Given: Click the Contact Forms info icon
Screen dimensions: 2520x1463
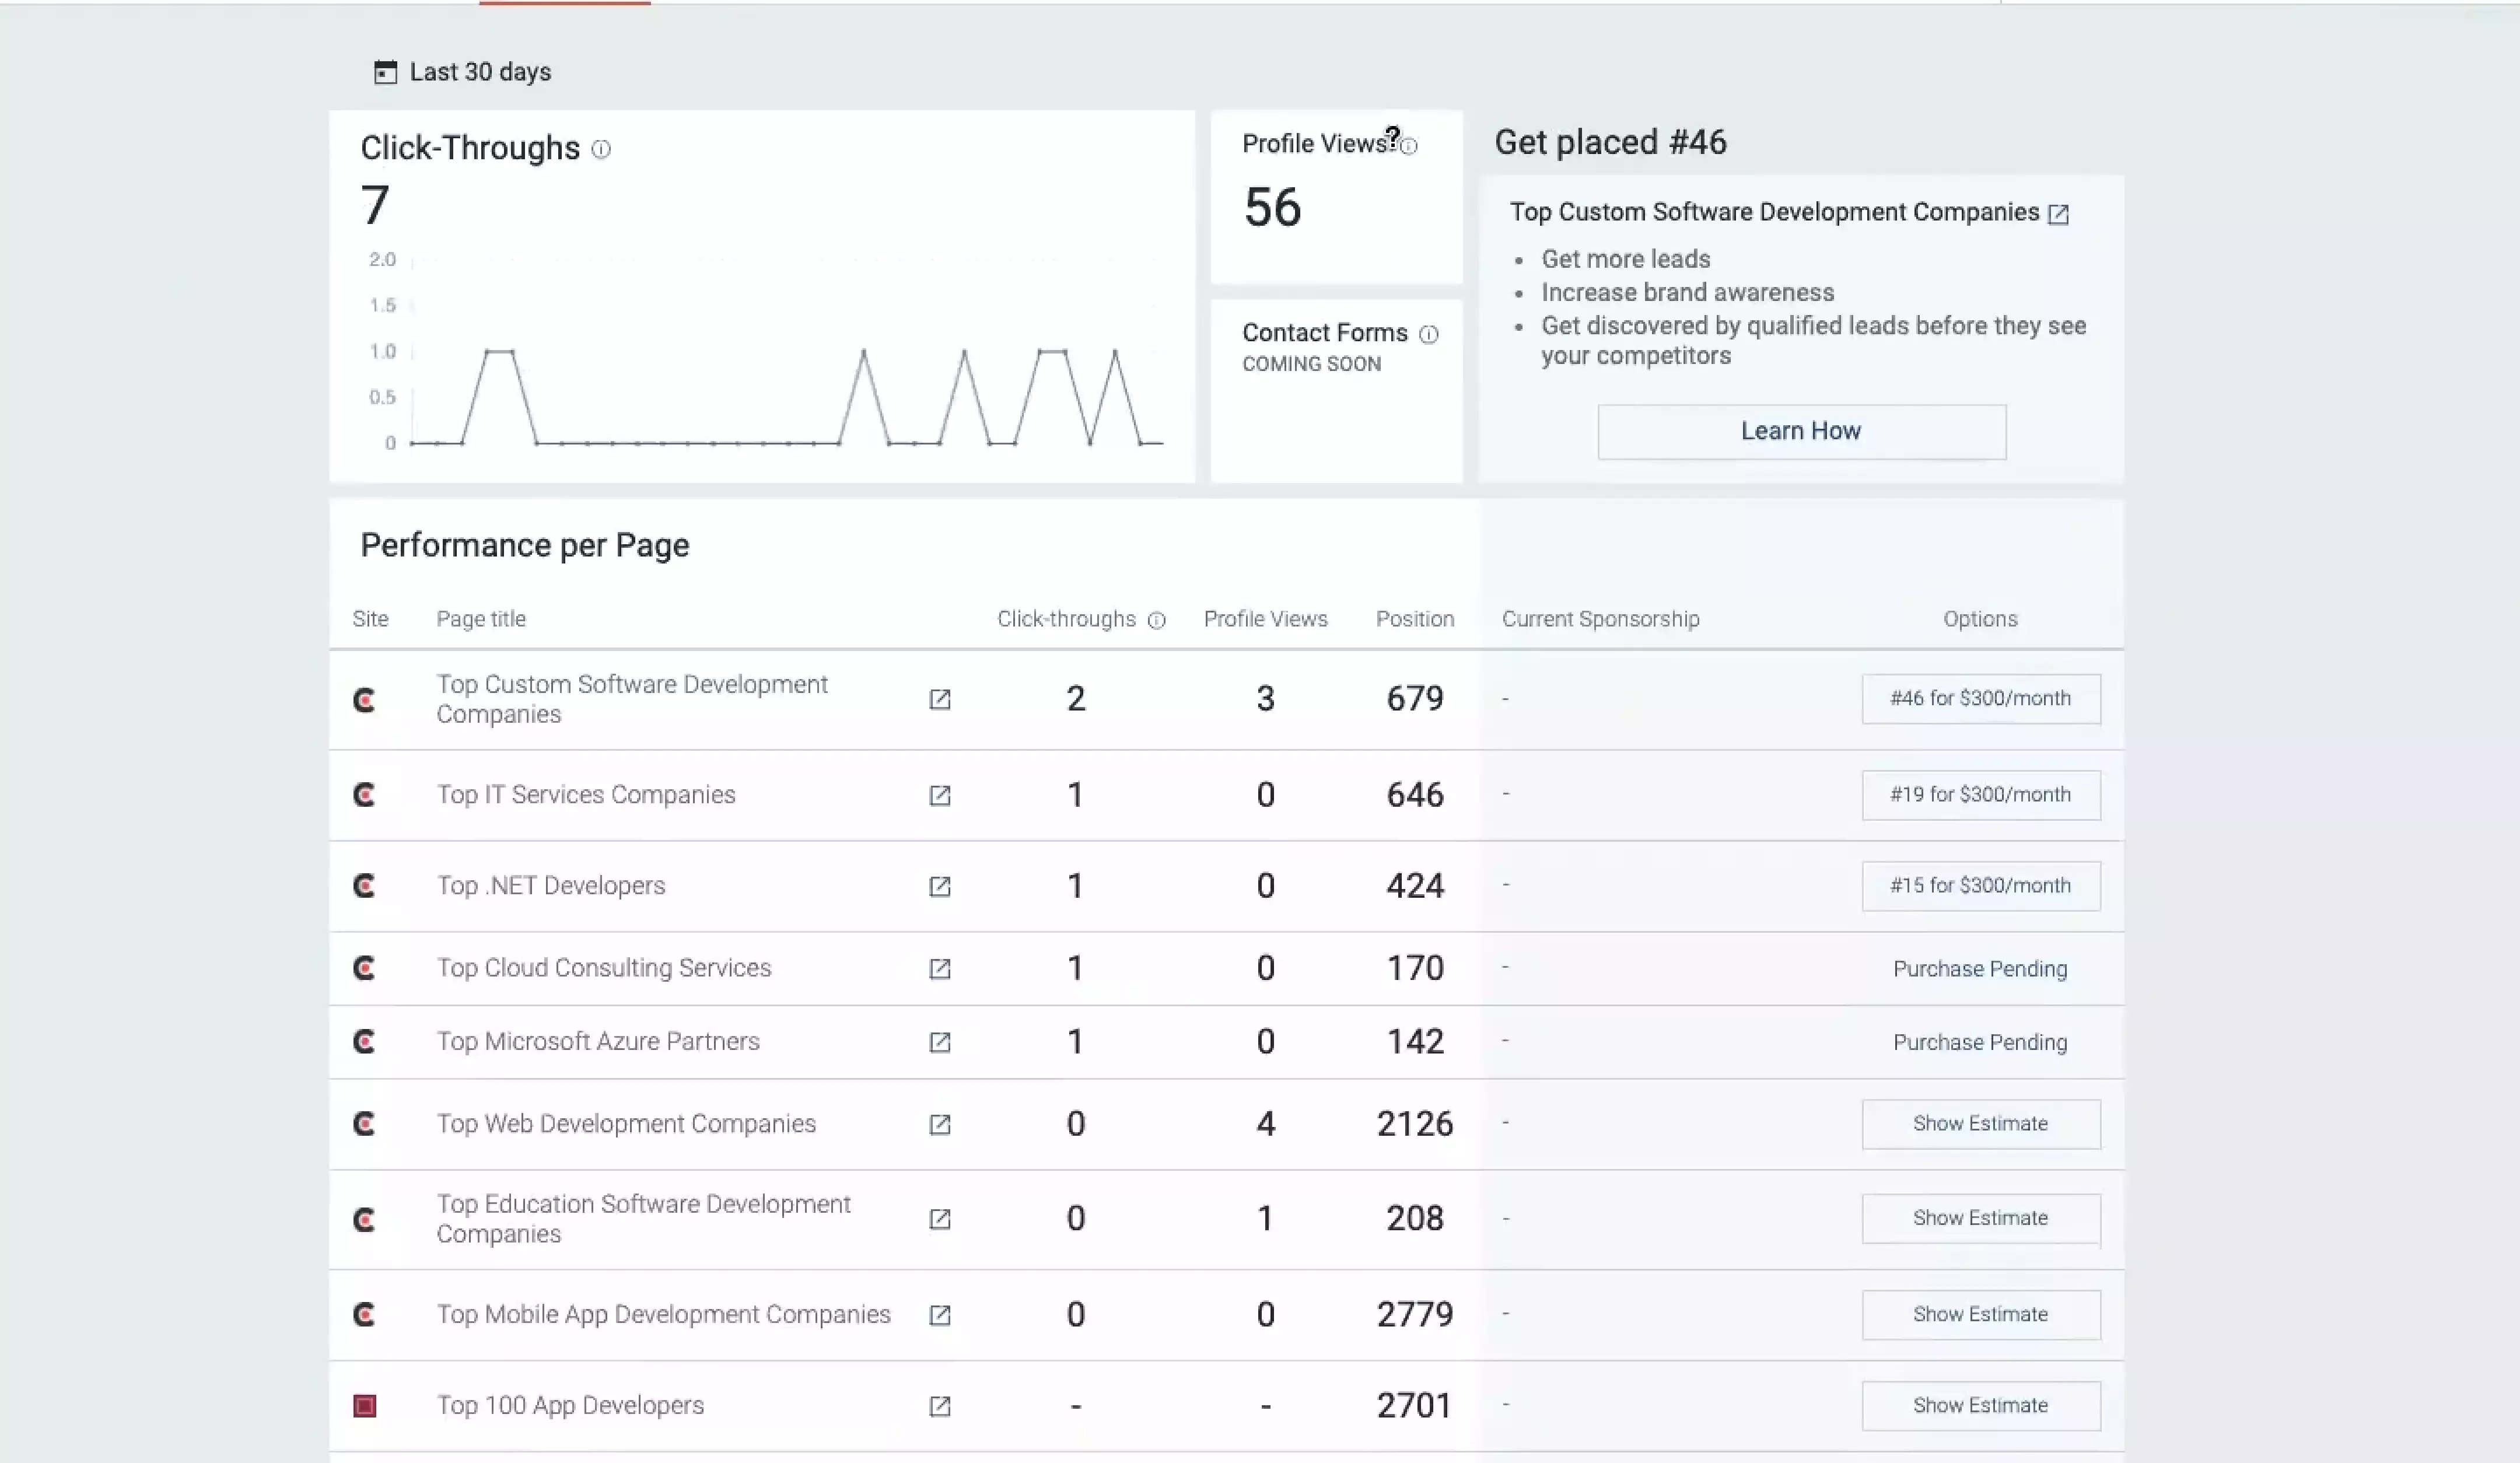Looking at the screenshot, I should tap(1429, 334).
